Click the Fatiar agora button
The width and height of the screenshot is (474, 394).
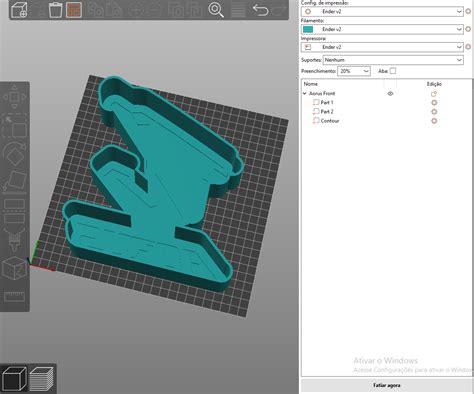[387, 385]
